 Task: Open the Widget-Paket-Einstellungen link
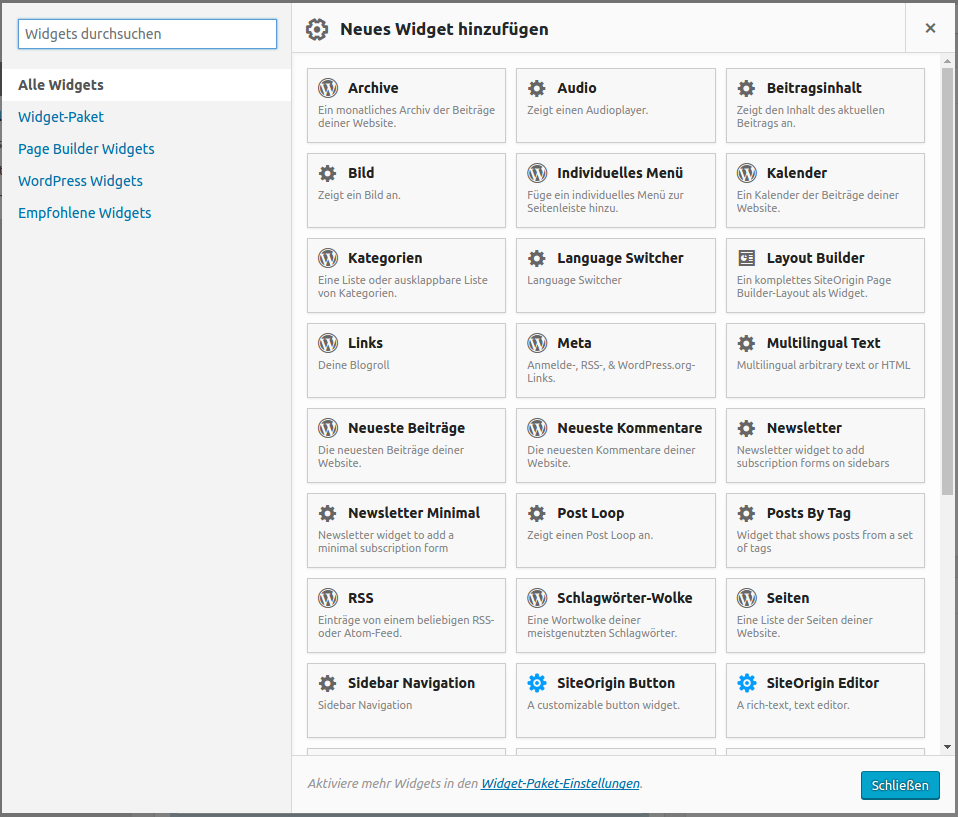pos(560,783)
